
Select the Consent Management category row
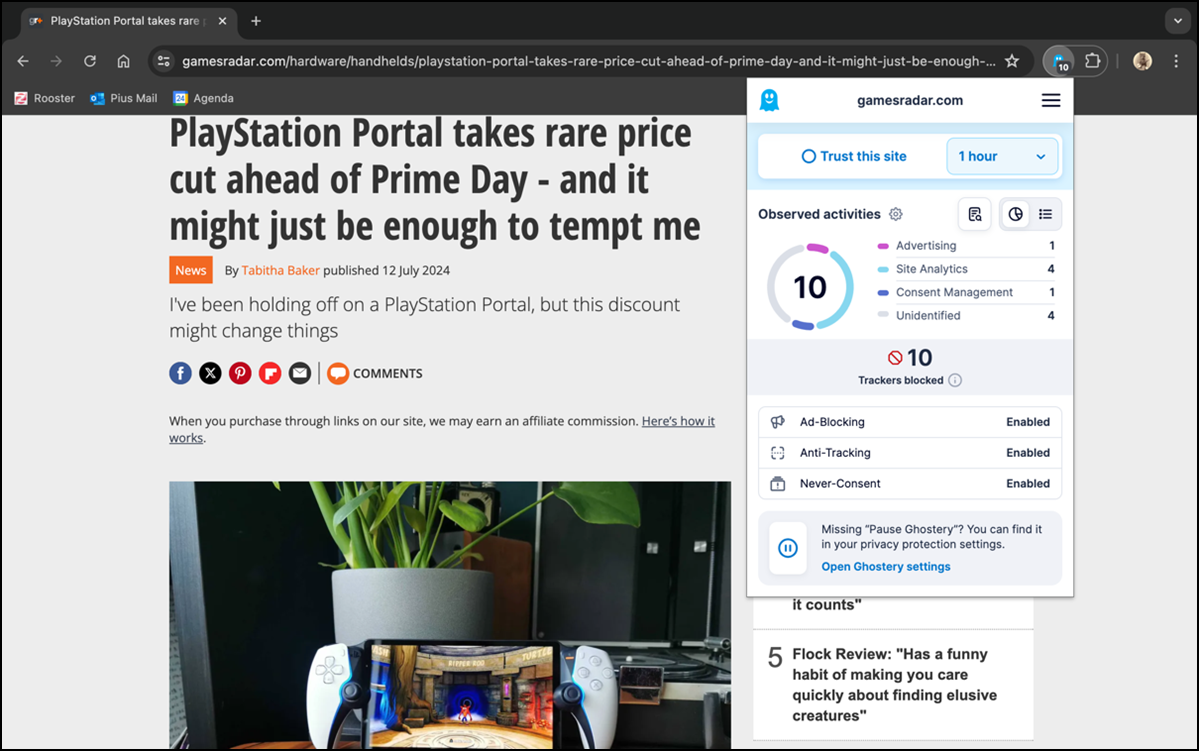tap(967, 292)
